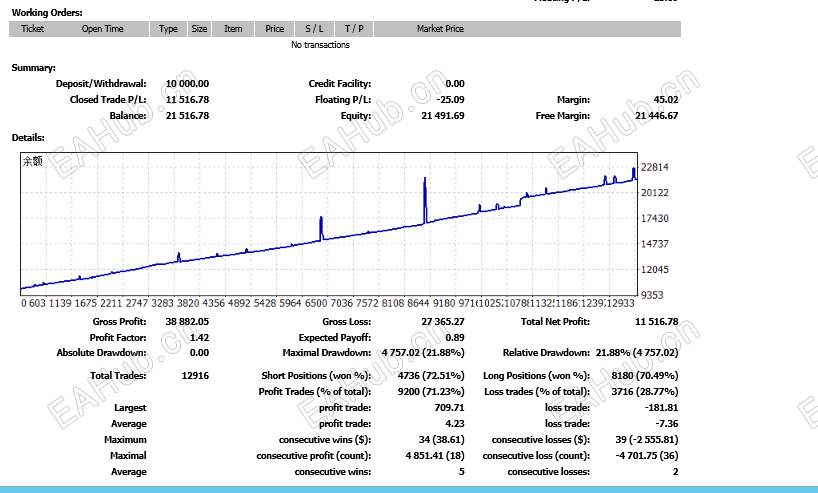The image size is (818, 493).
Task: Select average profit trade value 4.23
Action: coord(455,424)
